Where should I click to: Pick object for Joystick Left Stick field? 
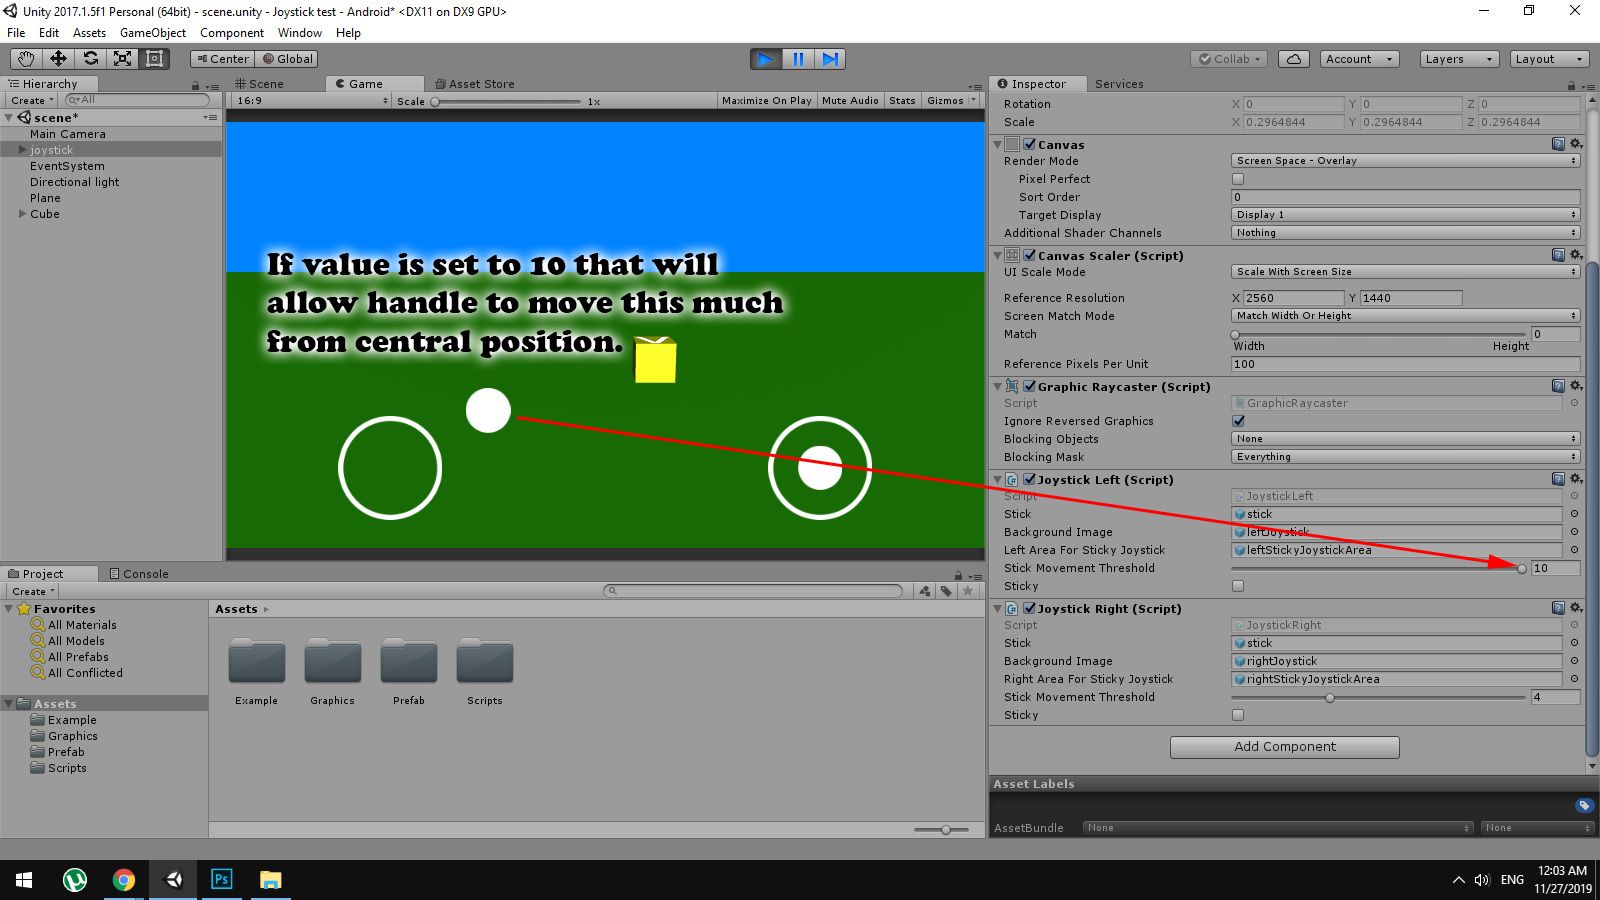1574,514
